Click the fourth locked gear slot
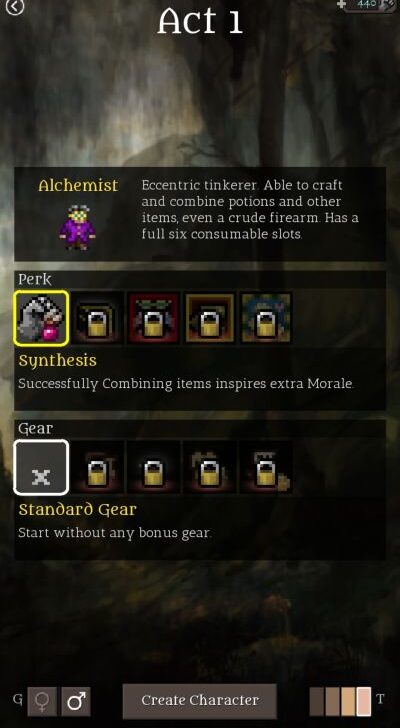 210,468
